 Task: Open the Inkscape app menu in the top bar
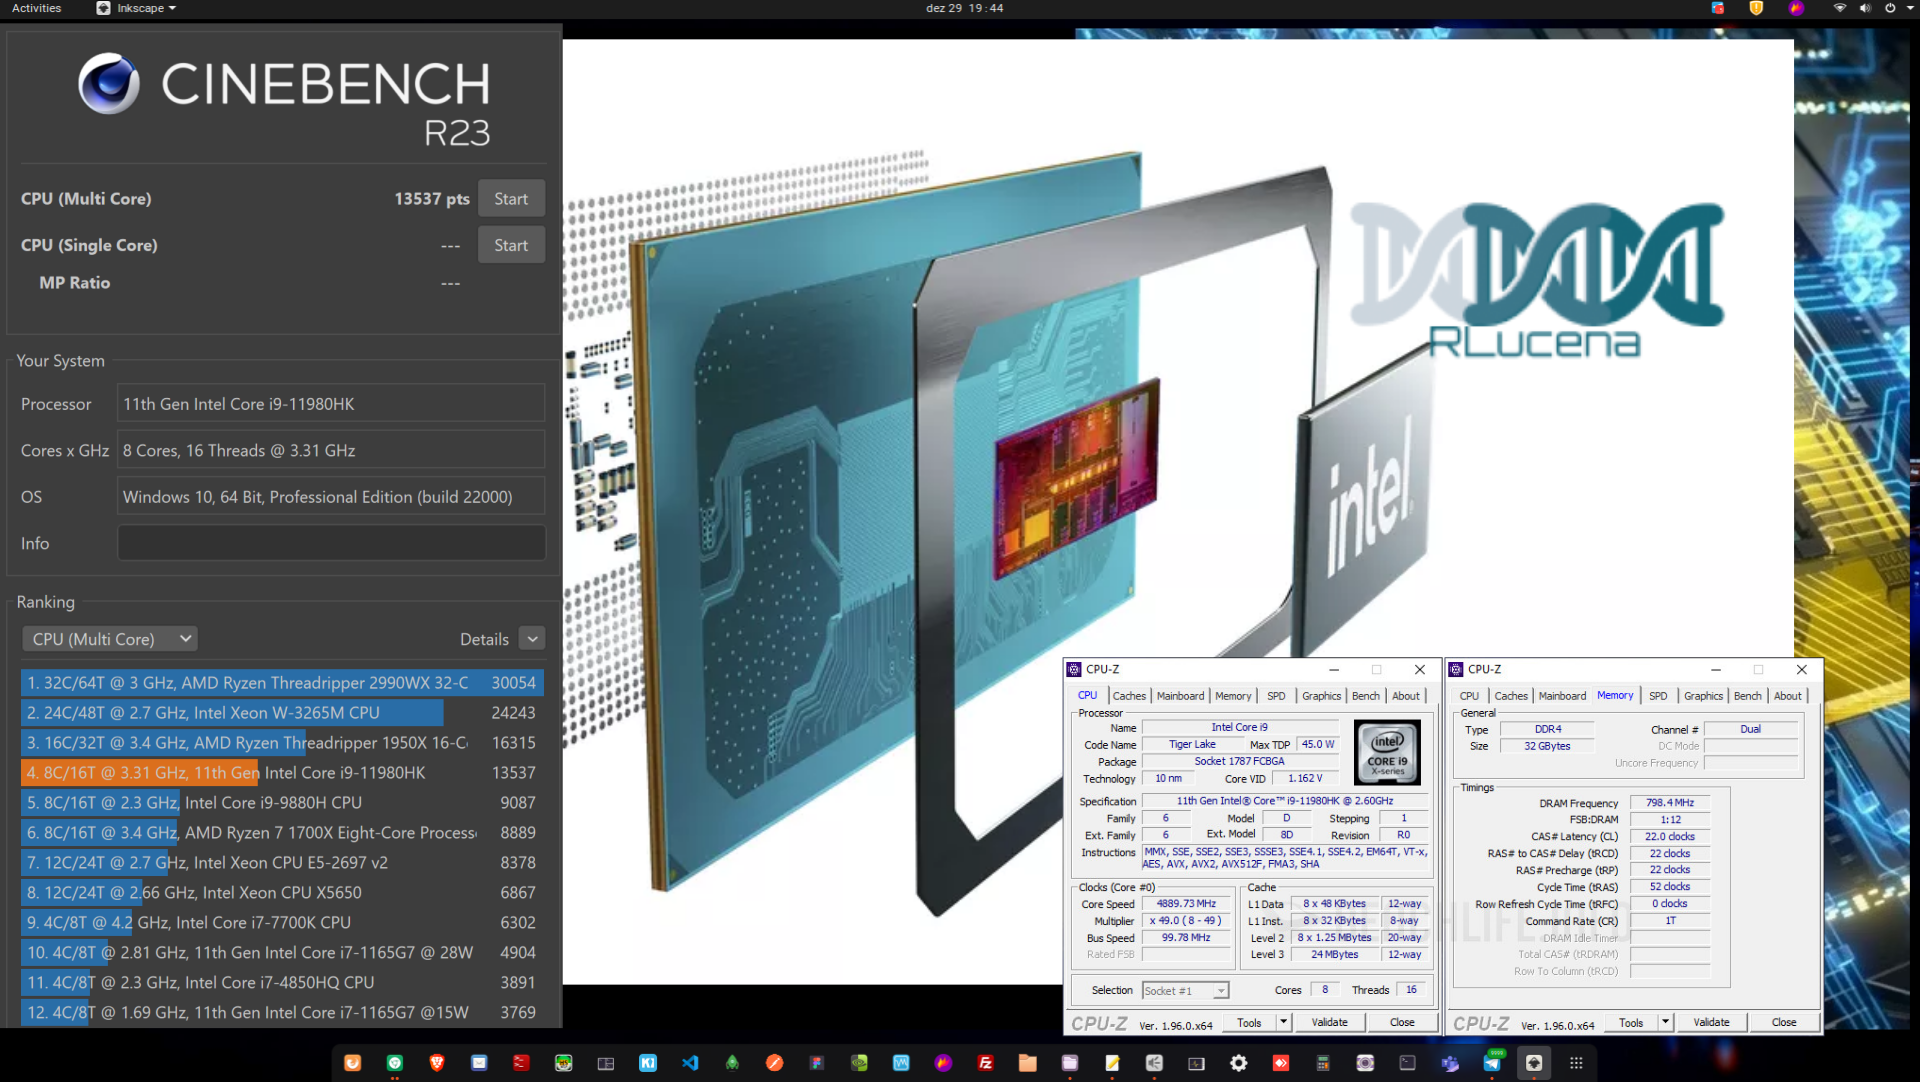136,8
